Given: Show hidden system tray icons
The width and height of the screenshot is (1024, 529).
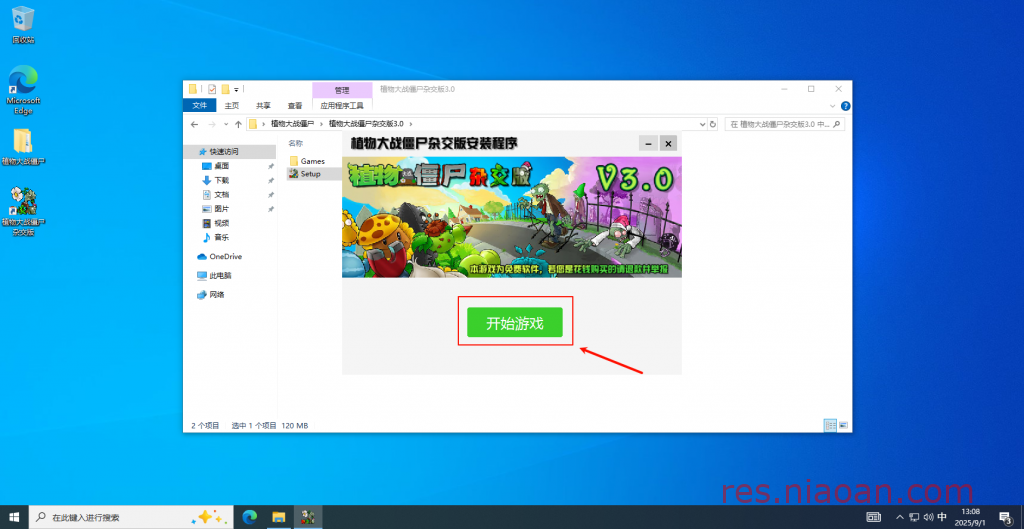Looking at the screenshot, I should pos(900,517).
